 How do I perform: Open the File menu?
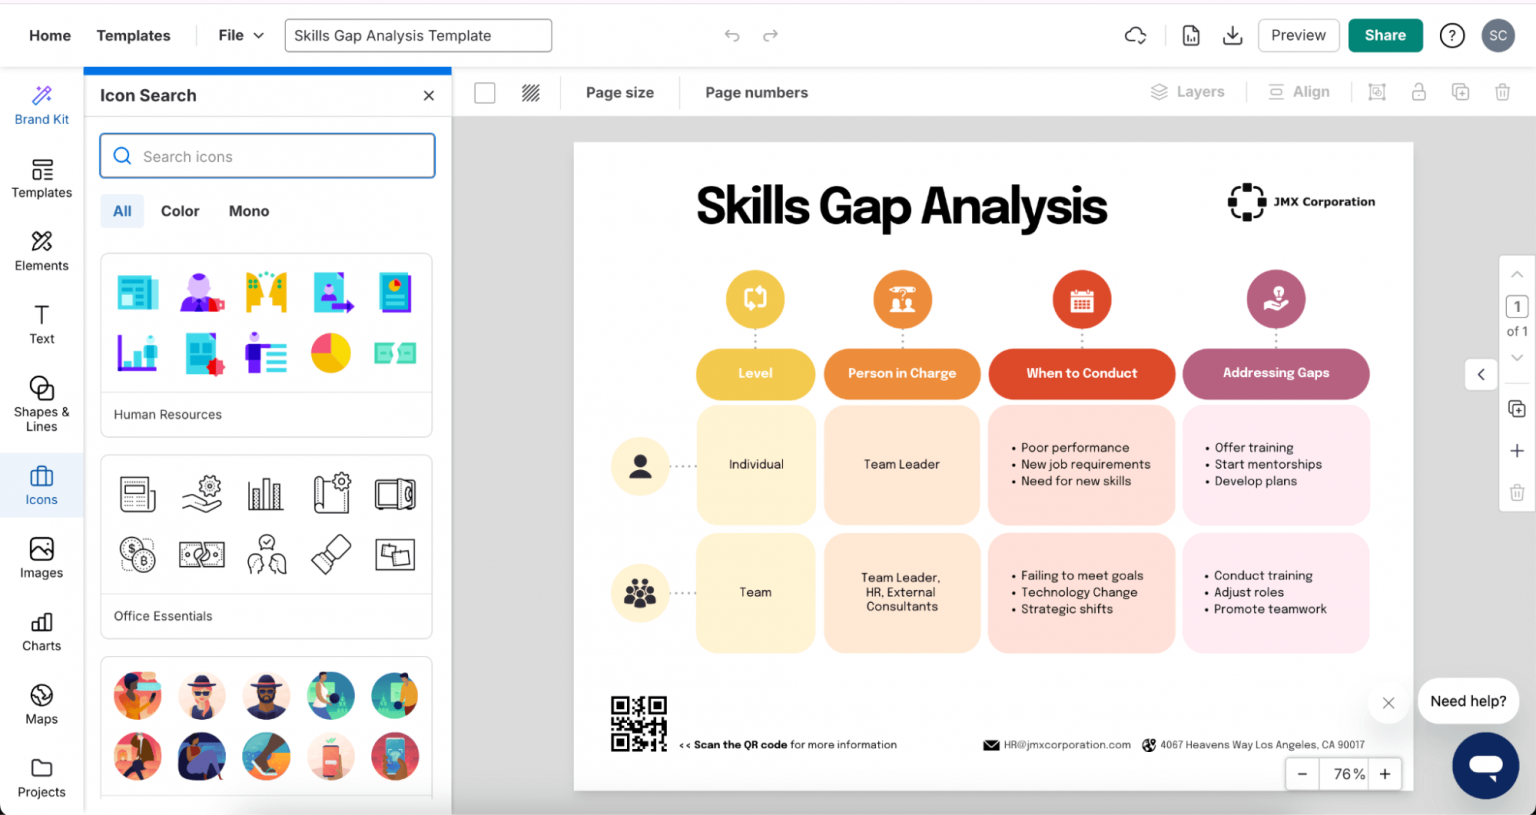coord(238,34)
